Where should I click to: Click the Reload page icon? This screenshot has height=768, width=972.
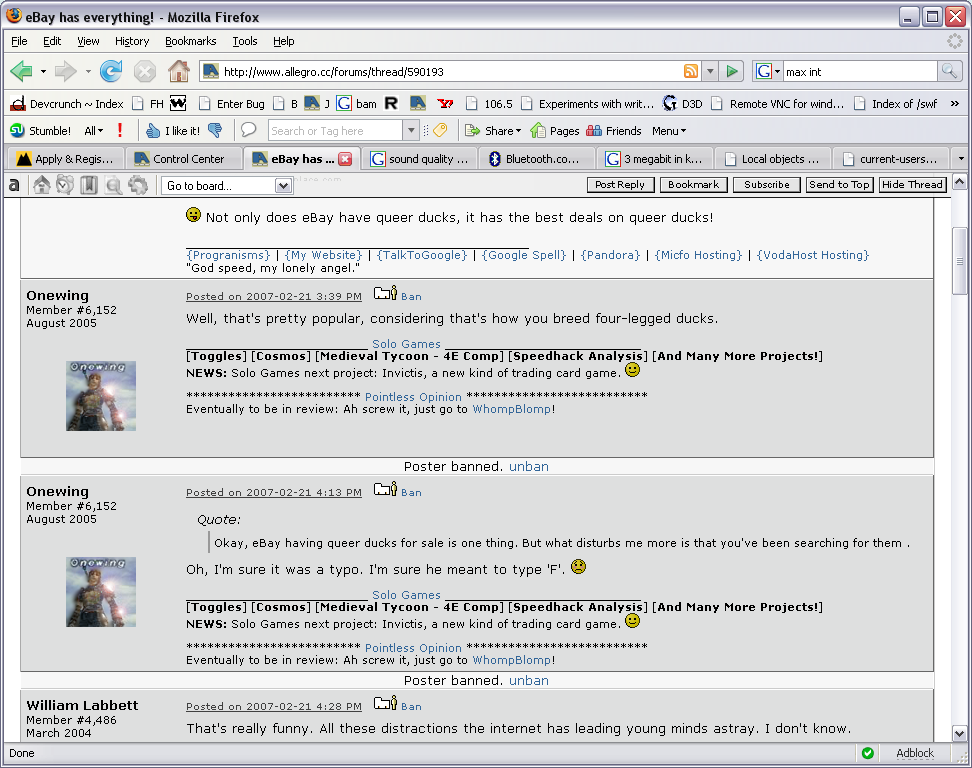point(111,71)
